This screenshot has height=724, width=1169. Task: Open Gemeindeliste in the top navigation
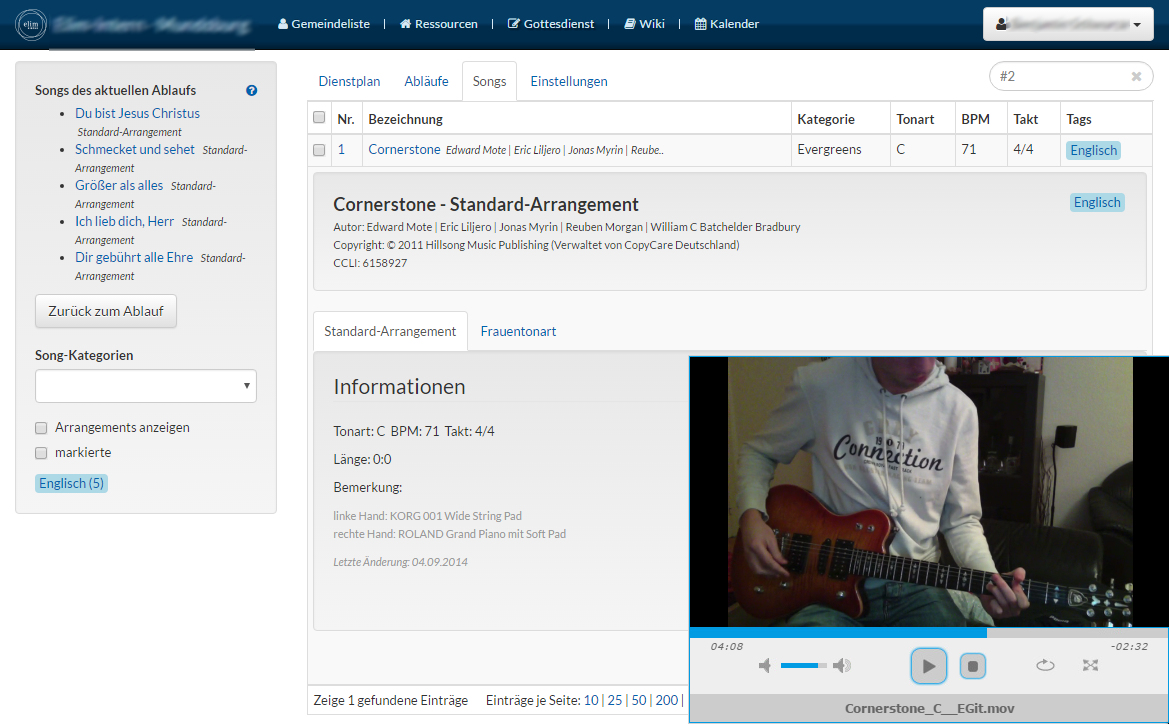click(324, 24)
